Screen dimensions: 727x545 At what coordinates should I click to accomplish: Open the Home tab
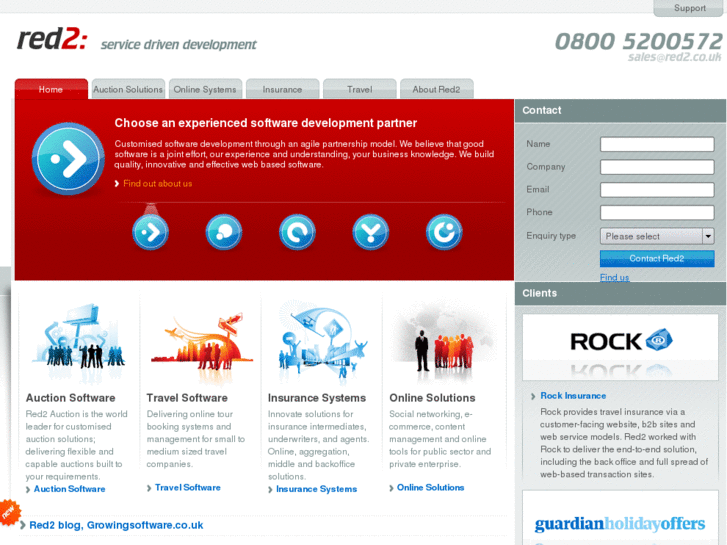pyautogui.click(x=51, y=89)
